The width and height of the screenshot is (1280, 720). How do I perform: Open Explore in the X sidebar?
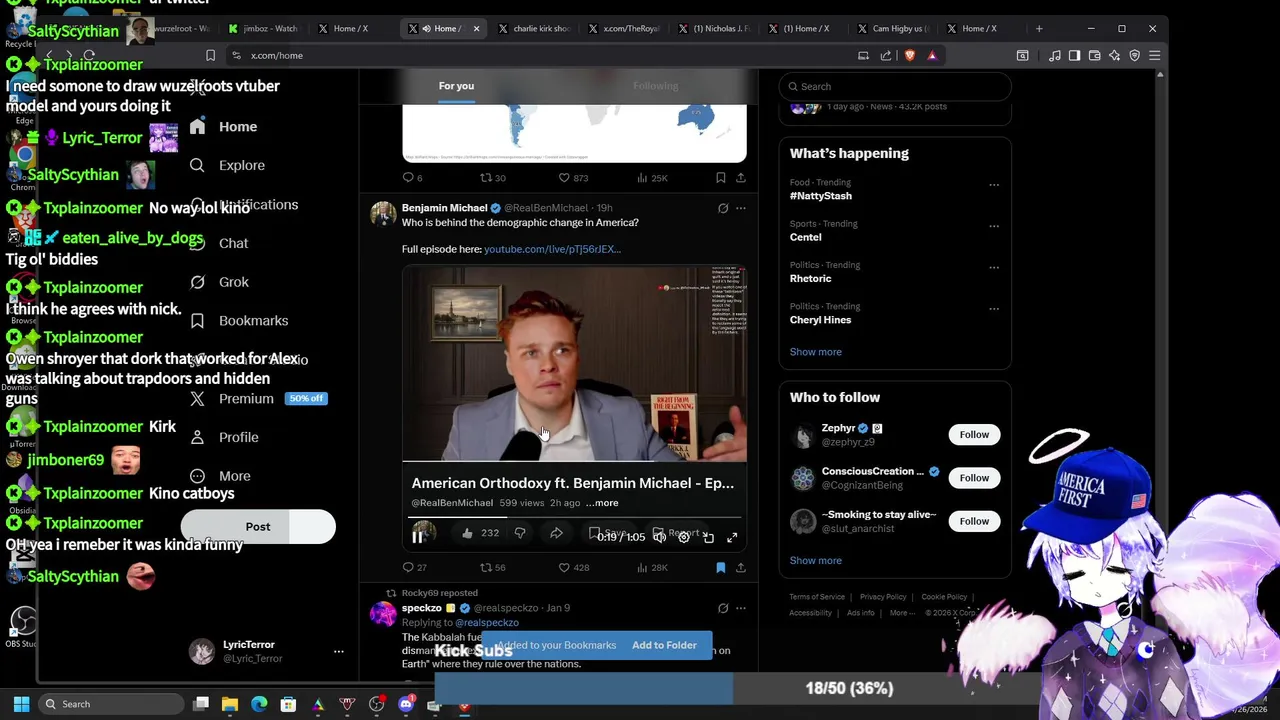click(227, 165)
